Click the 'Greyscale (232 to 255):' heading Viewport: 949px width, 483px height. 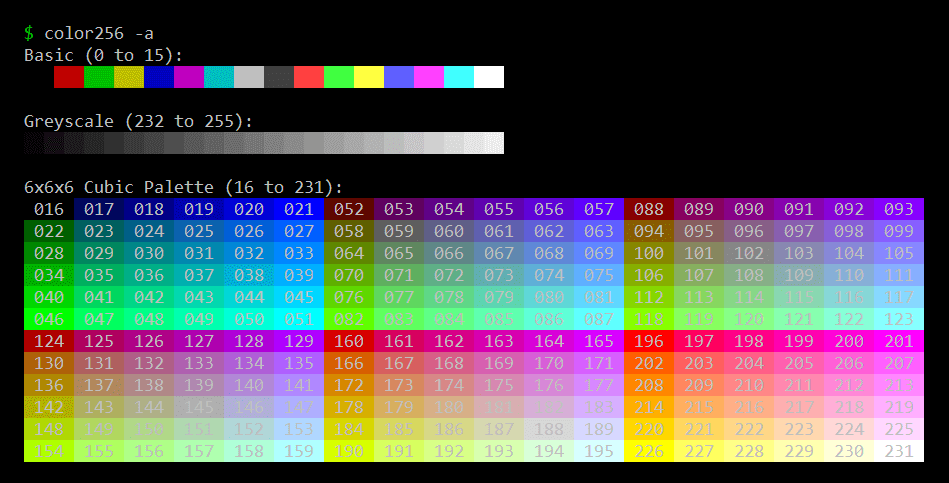coord(138,121)
